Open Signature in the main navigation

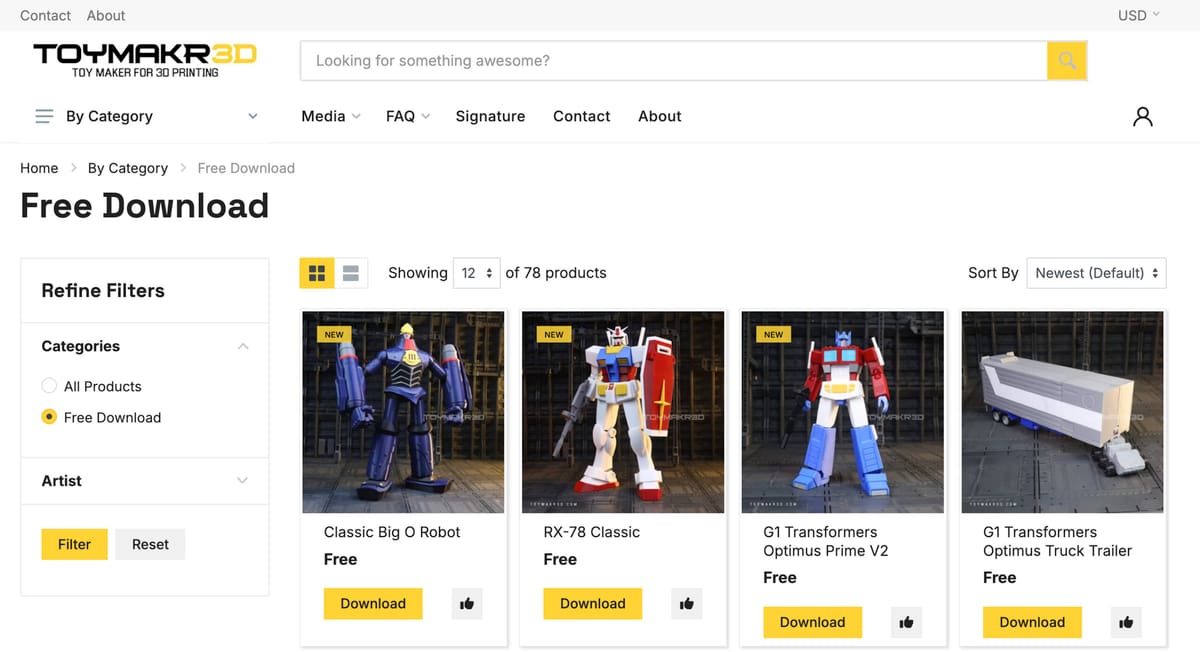point(490,116)
